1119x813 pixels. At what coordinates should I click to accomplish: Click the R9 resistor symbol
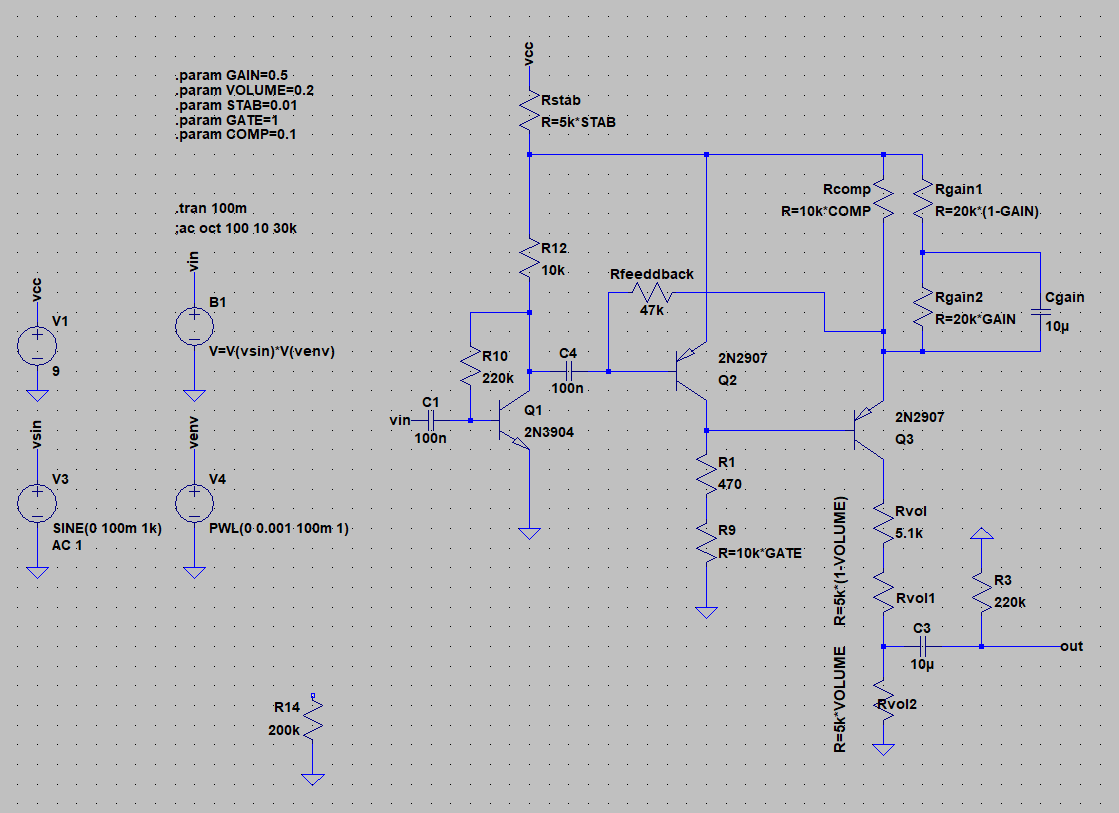point(707,542)
